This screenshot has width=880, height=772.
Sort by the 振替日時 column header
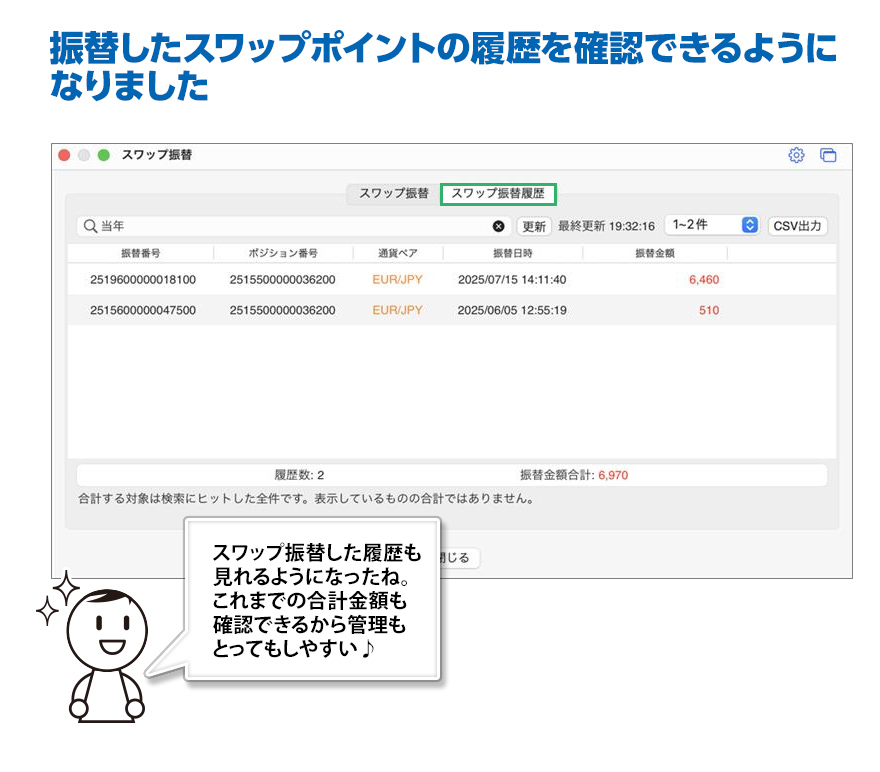tap(512, 253)
